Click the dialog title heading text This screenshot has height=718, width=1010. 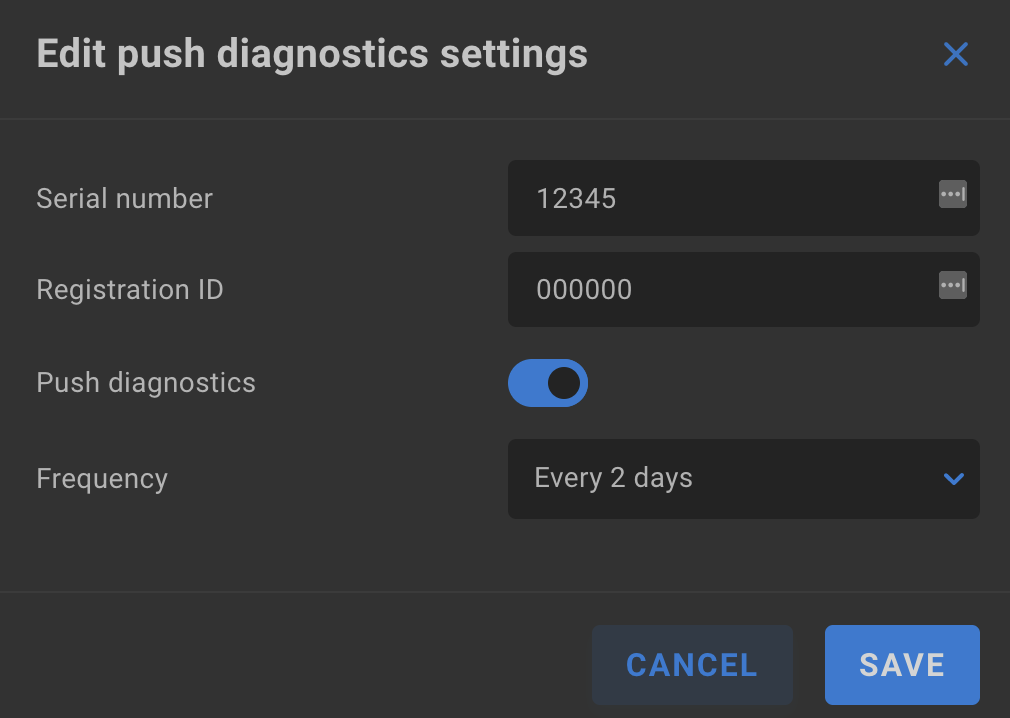(312, 54)
